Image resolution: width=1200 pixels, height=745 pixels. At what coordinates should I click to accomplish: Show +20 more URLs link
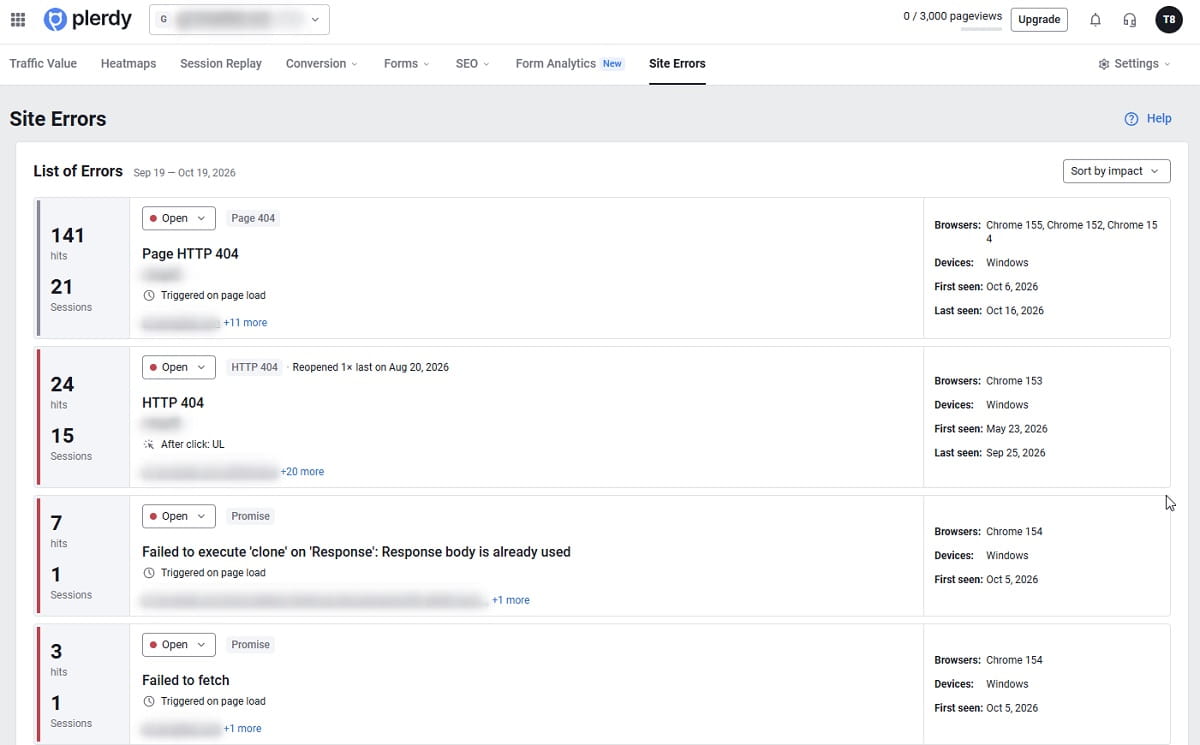coord(302,471)
